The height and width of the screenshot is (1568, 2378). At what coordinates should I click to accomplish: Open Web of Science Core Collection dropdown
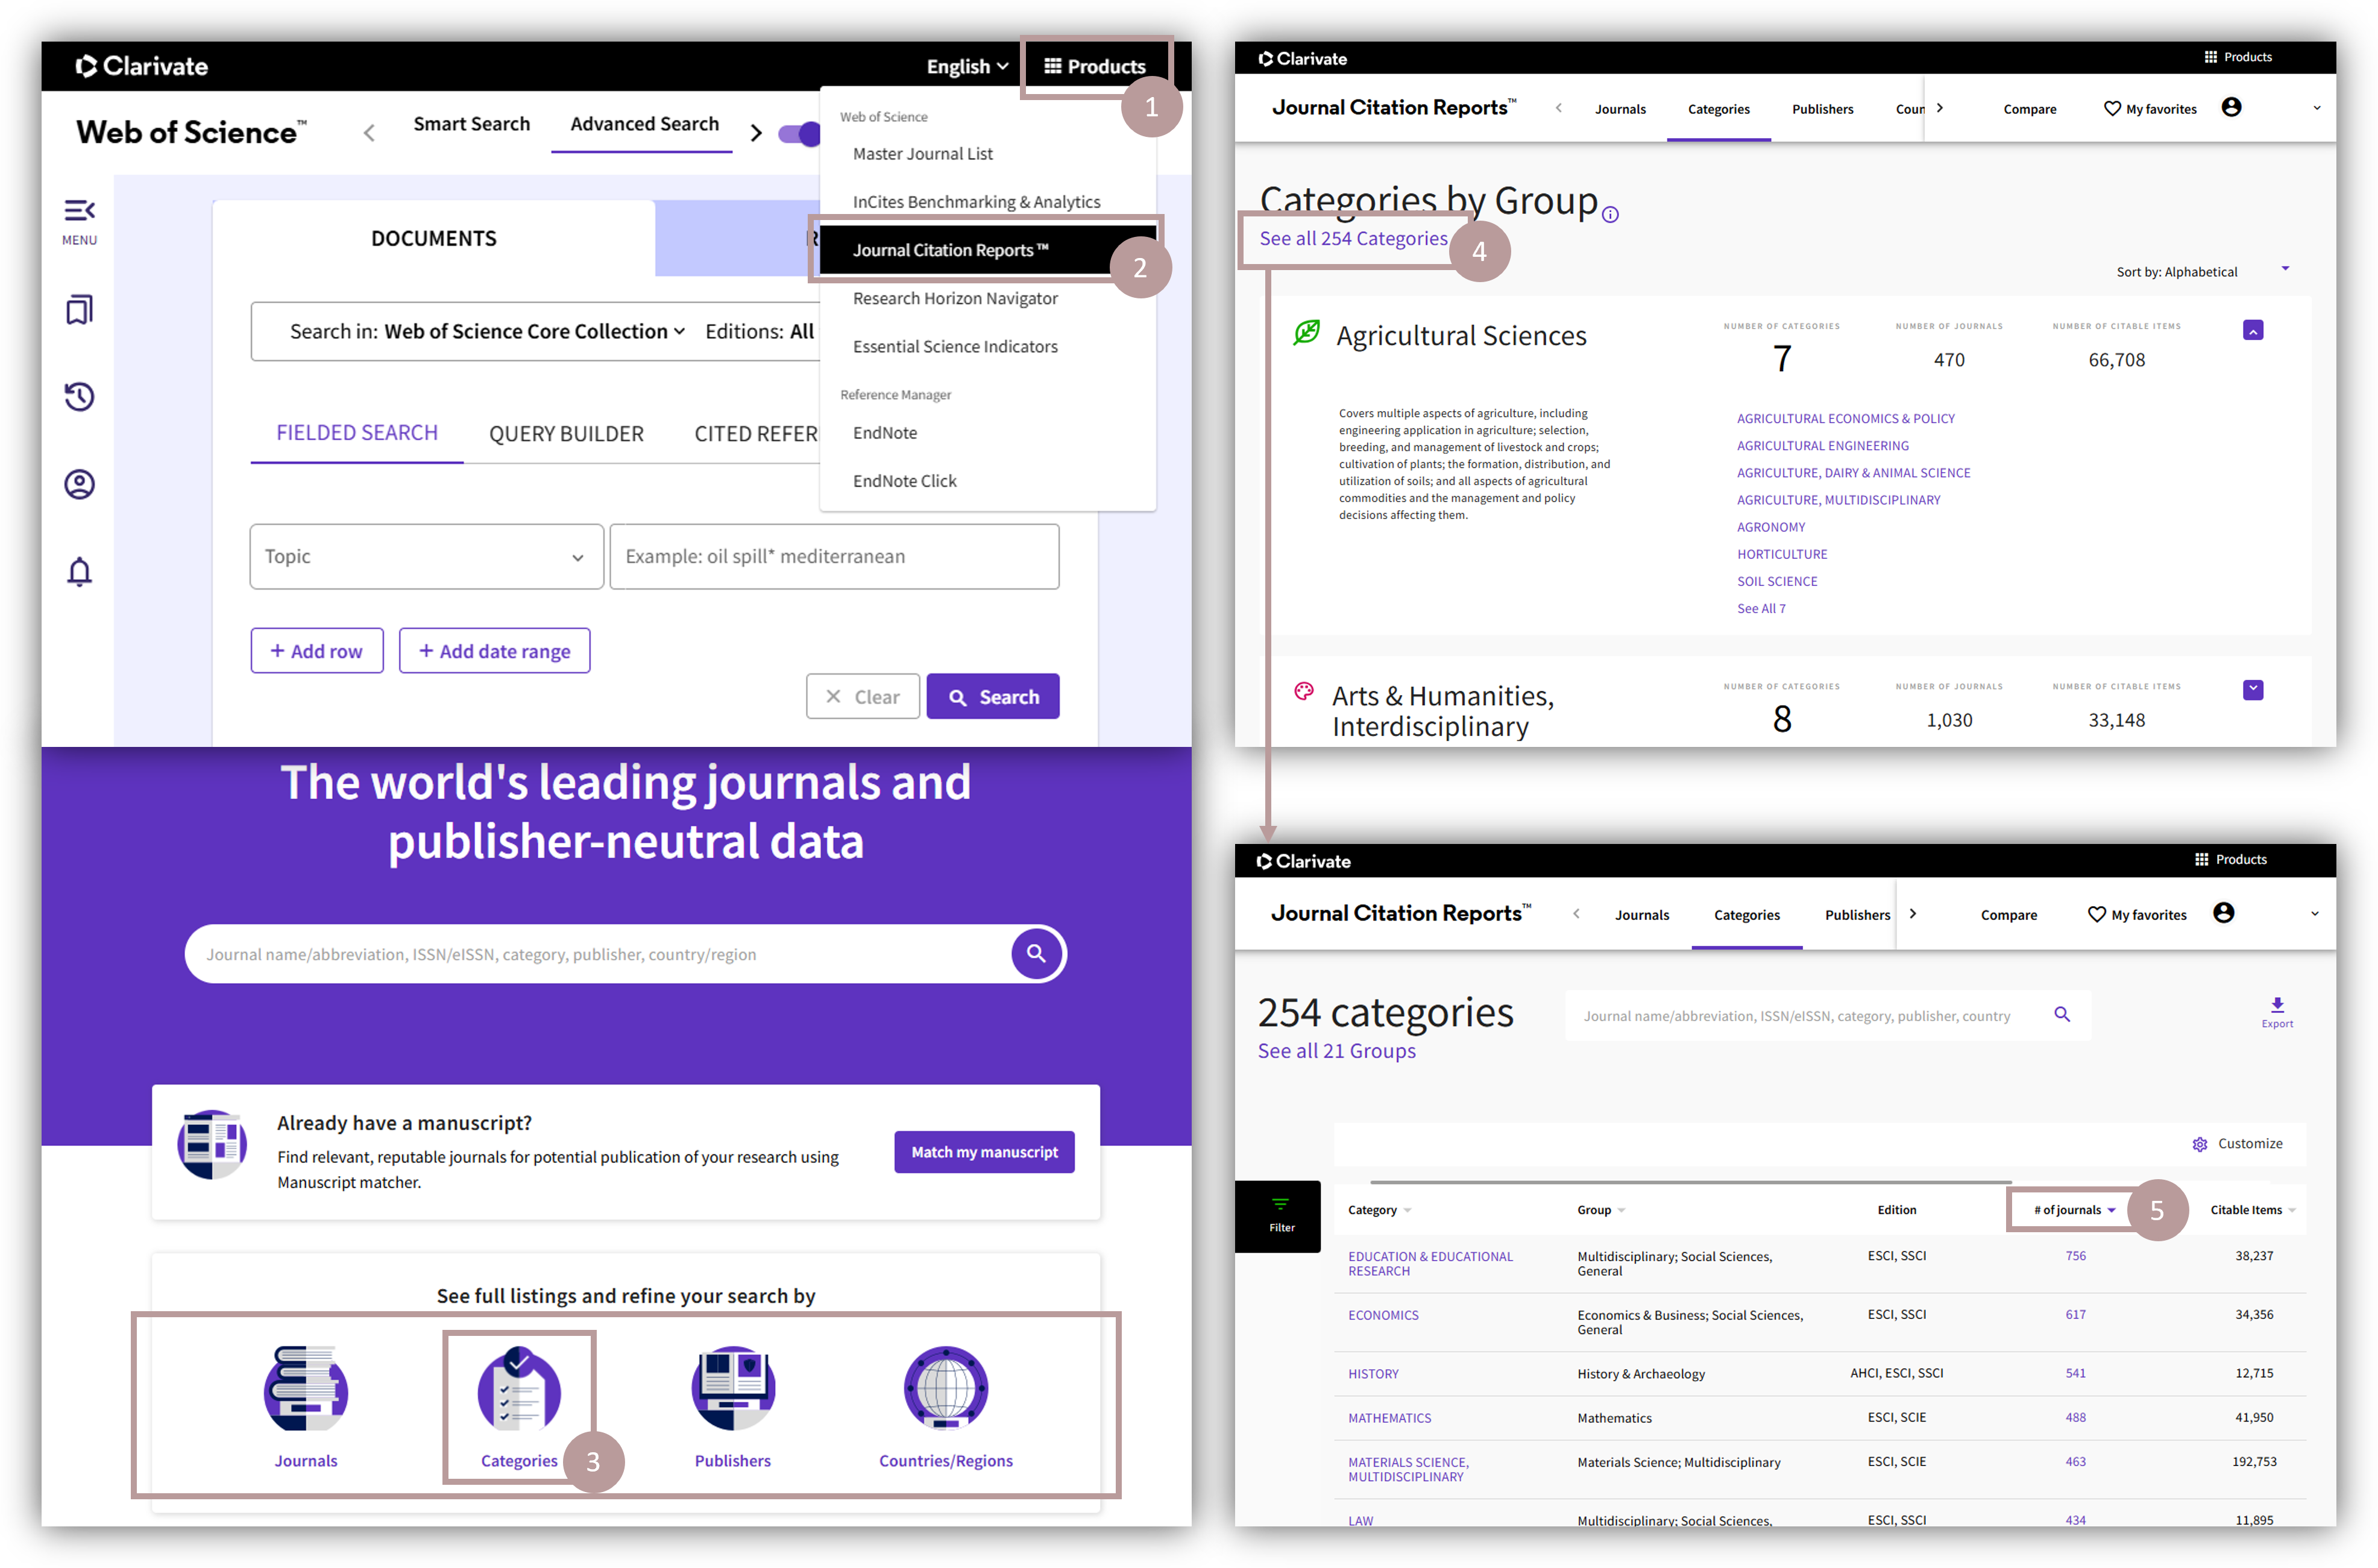click(x=535, y=331)
